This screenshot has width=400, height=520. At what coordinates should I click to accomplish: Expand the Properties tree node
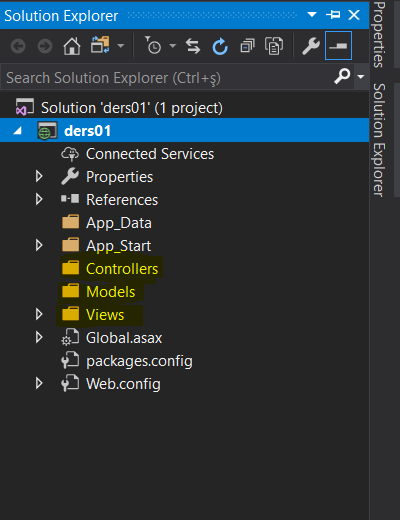coord(39,176)
